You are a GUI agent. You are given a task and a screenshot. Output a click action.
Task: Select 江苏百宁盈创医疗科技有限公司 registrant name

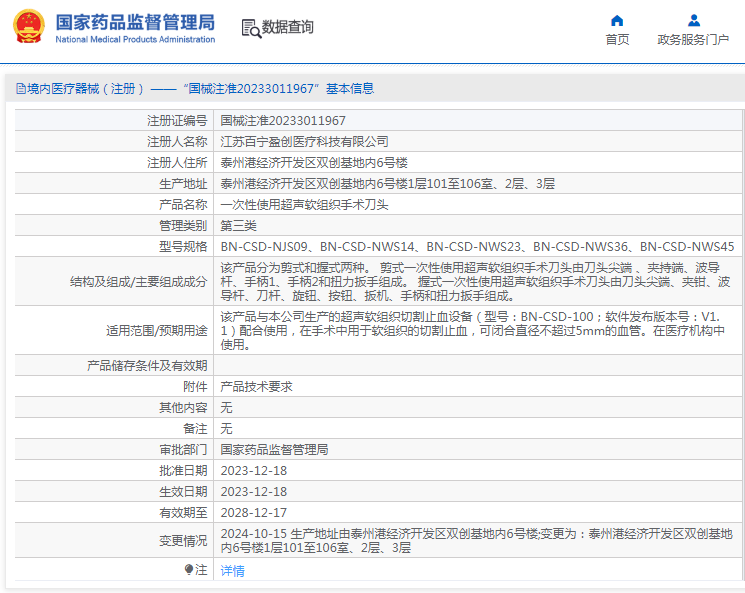tap(304, 142)
